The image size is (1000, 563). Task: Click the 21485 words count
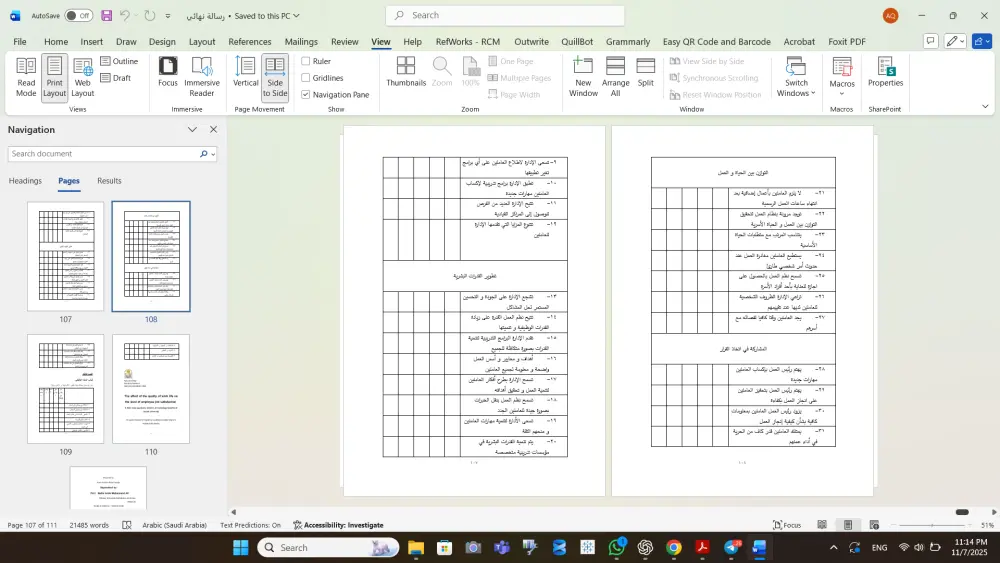tap(89, 525)
